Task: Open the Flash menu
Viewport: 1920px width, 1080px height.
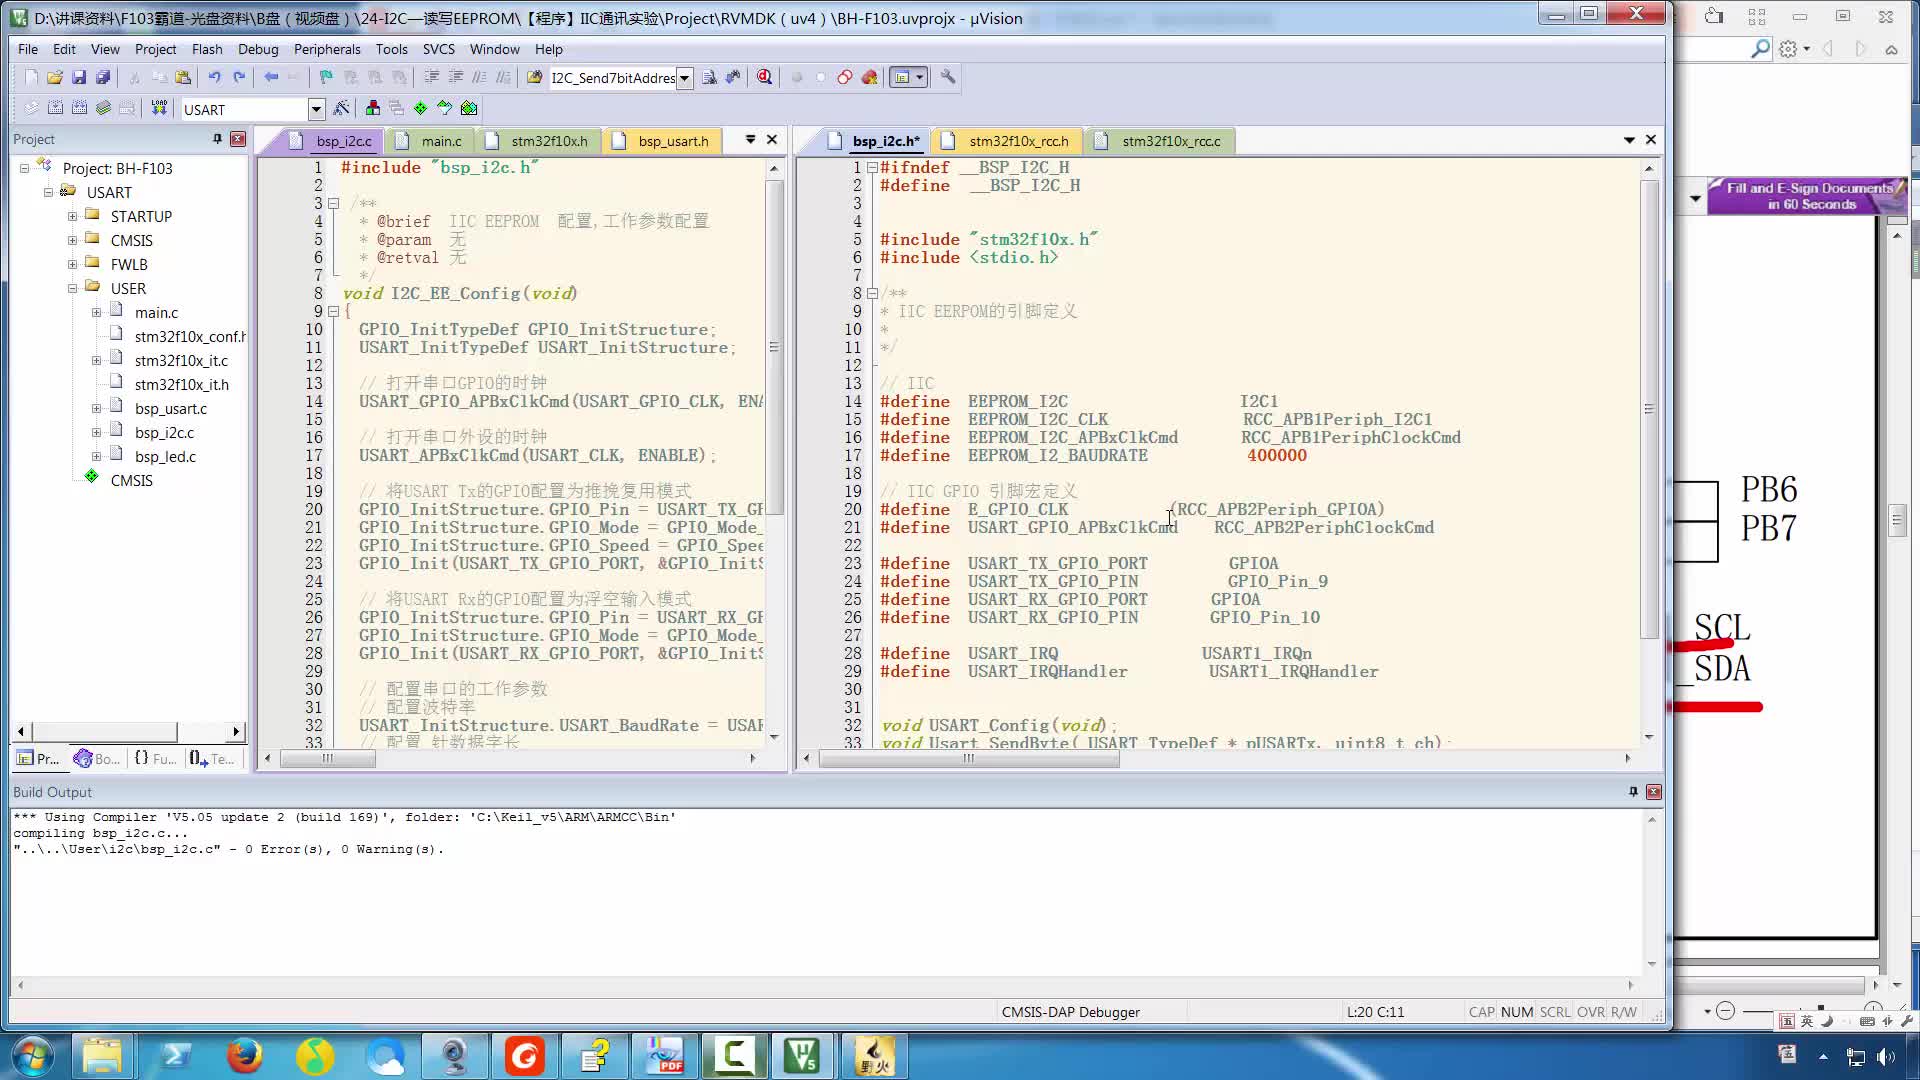Action: click(x=207, y=49)
